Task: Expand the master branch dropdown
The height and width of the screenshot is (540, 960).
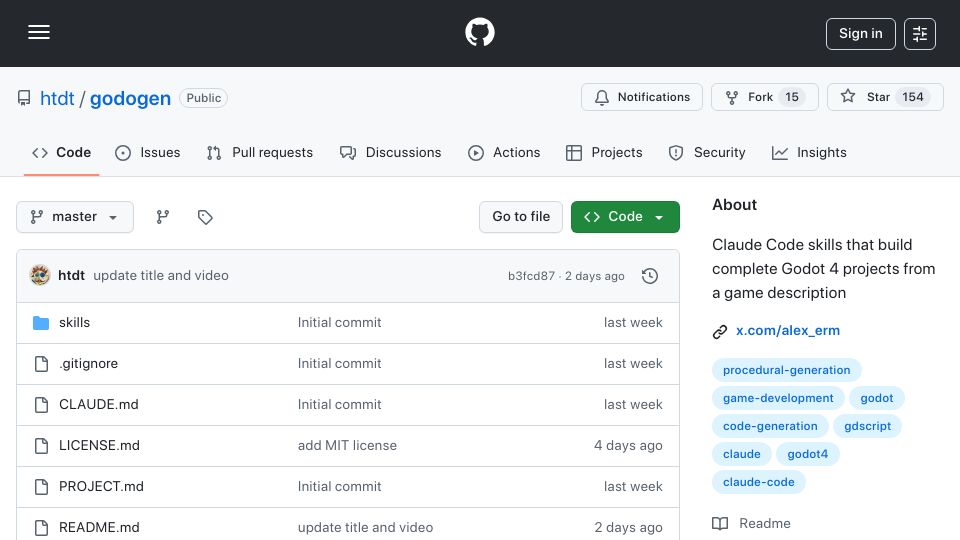Action: tap(75, 217)
